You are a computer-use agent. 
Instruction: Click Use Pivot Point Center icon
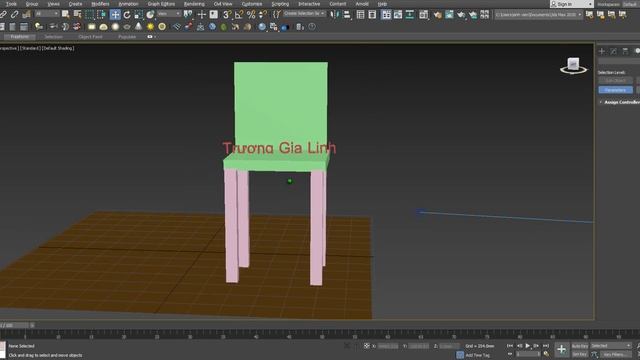click(x=188, y=15)
